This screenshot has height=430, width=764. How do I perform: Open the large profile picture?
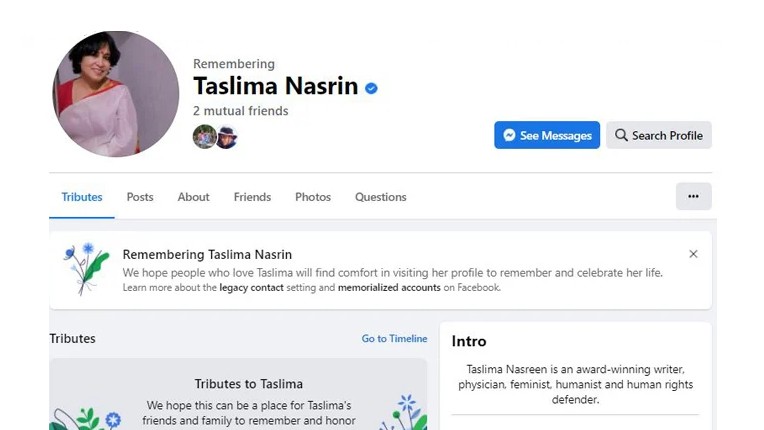coord(115,94)
